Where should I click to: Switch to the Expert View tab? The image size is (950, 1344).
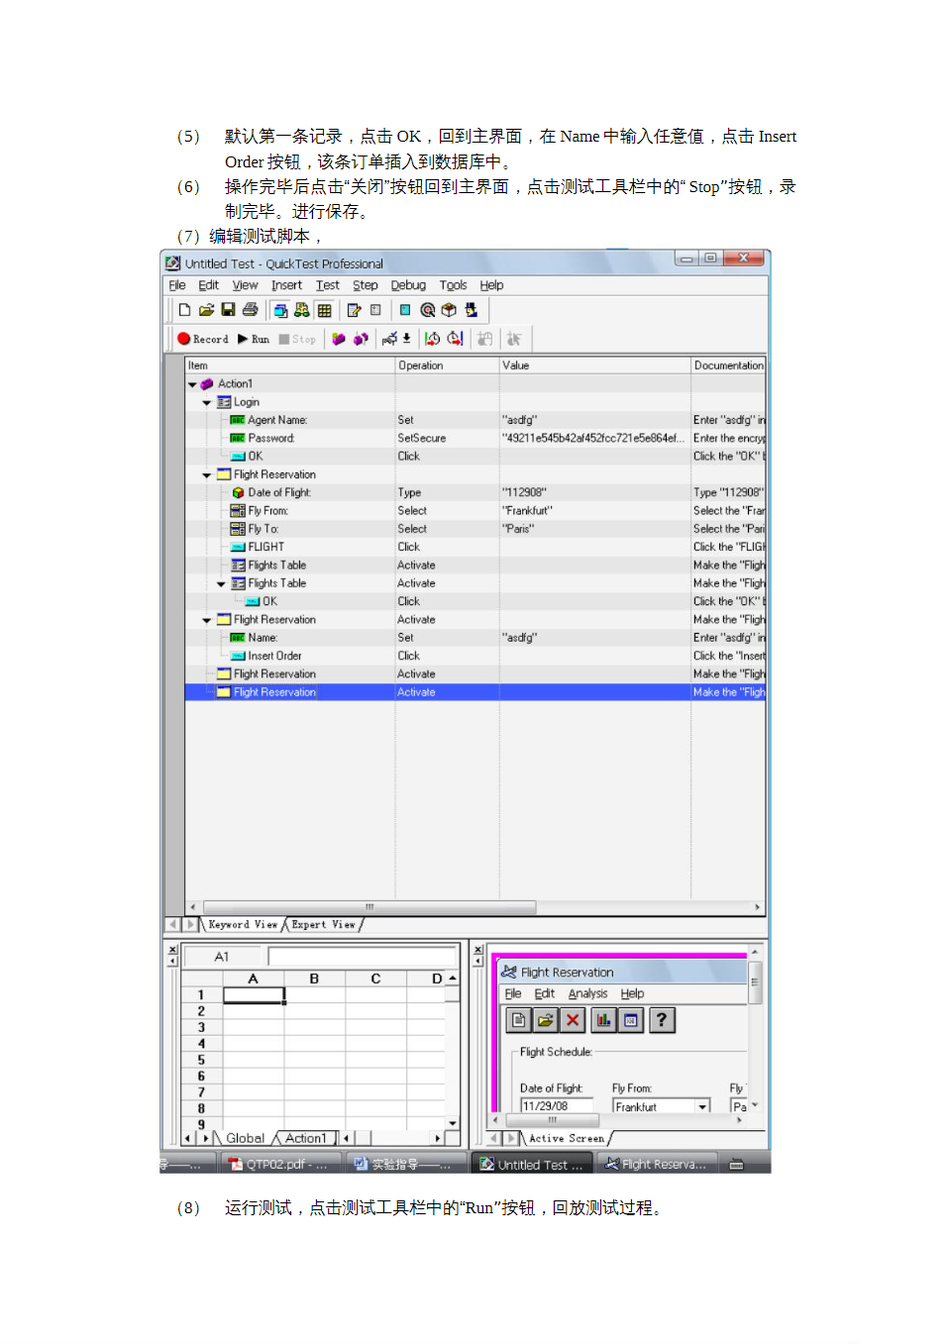tap(323, 925)
